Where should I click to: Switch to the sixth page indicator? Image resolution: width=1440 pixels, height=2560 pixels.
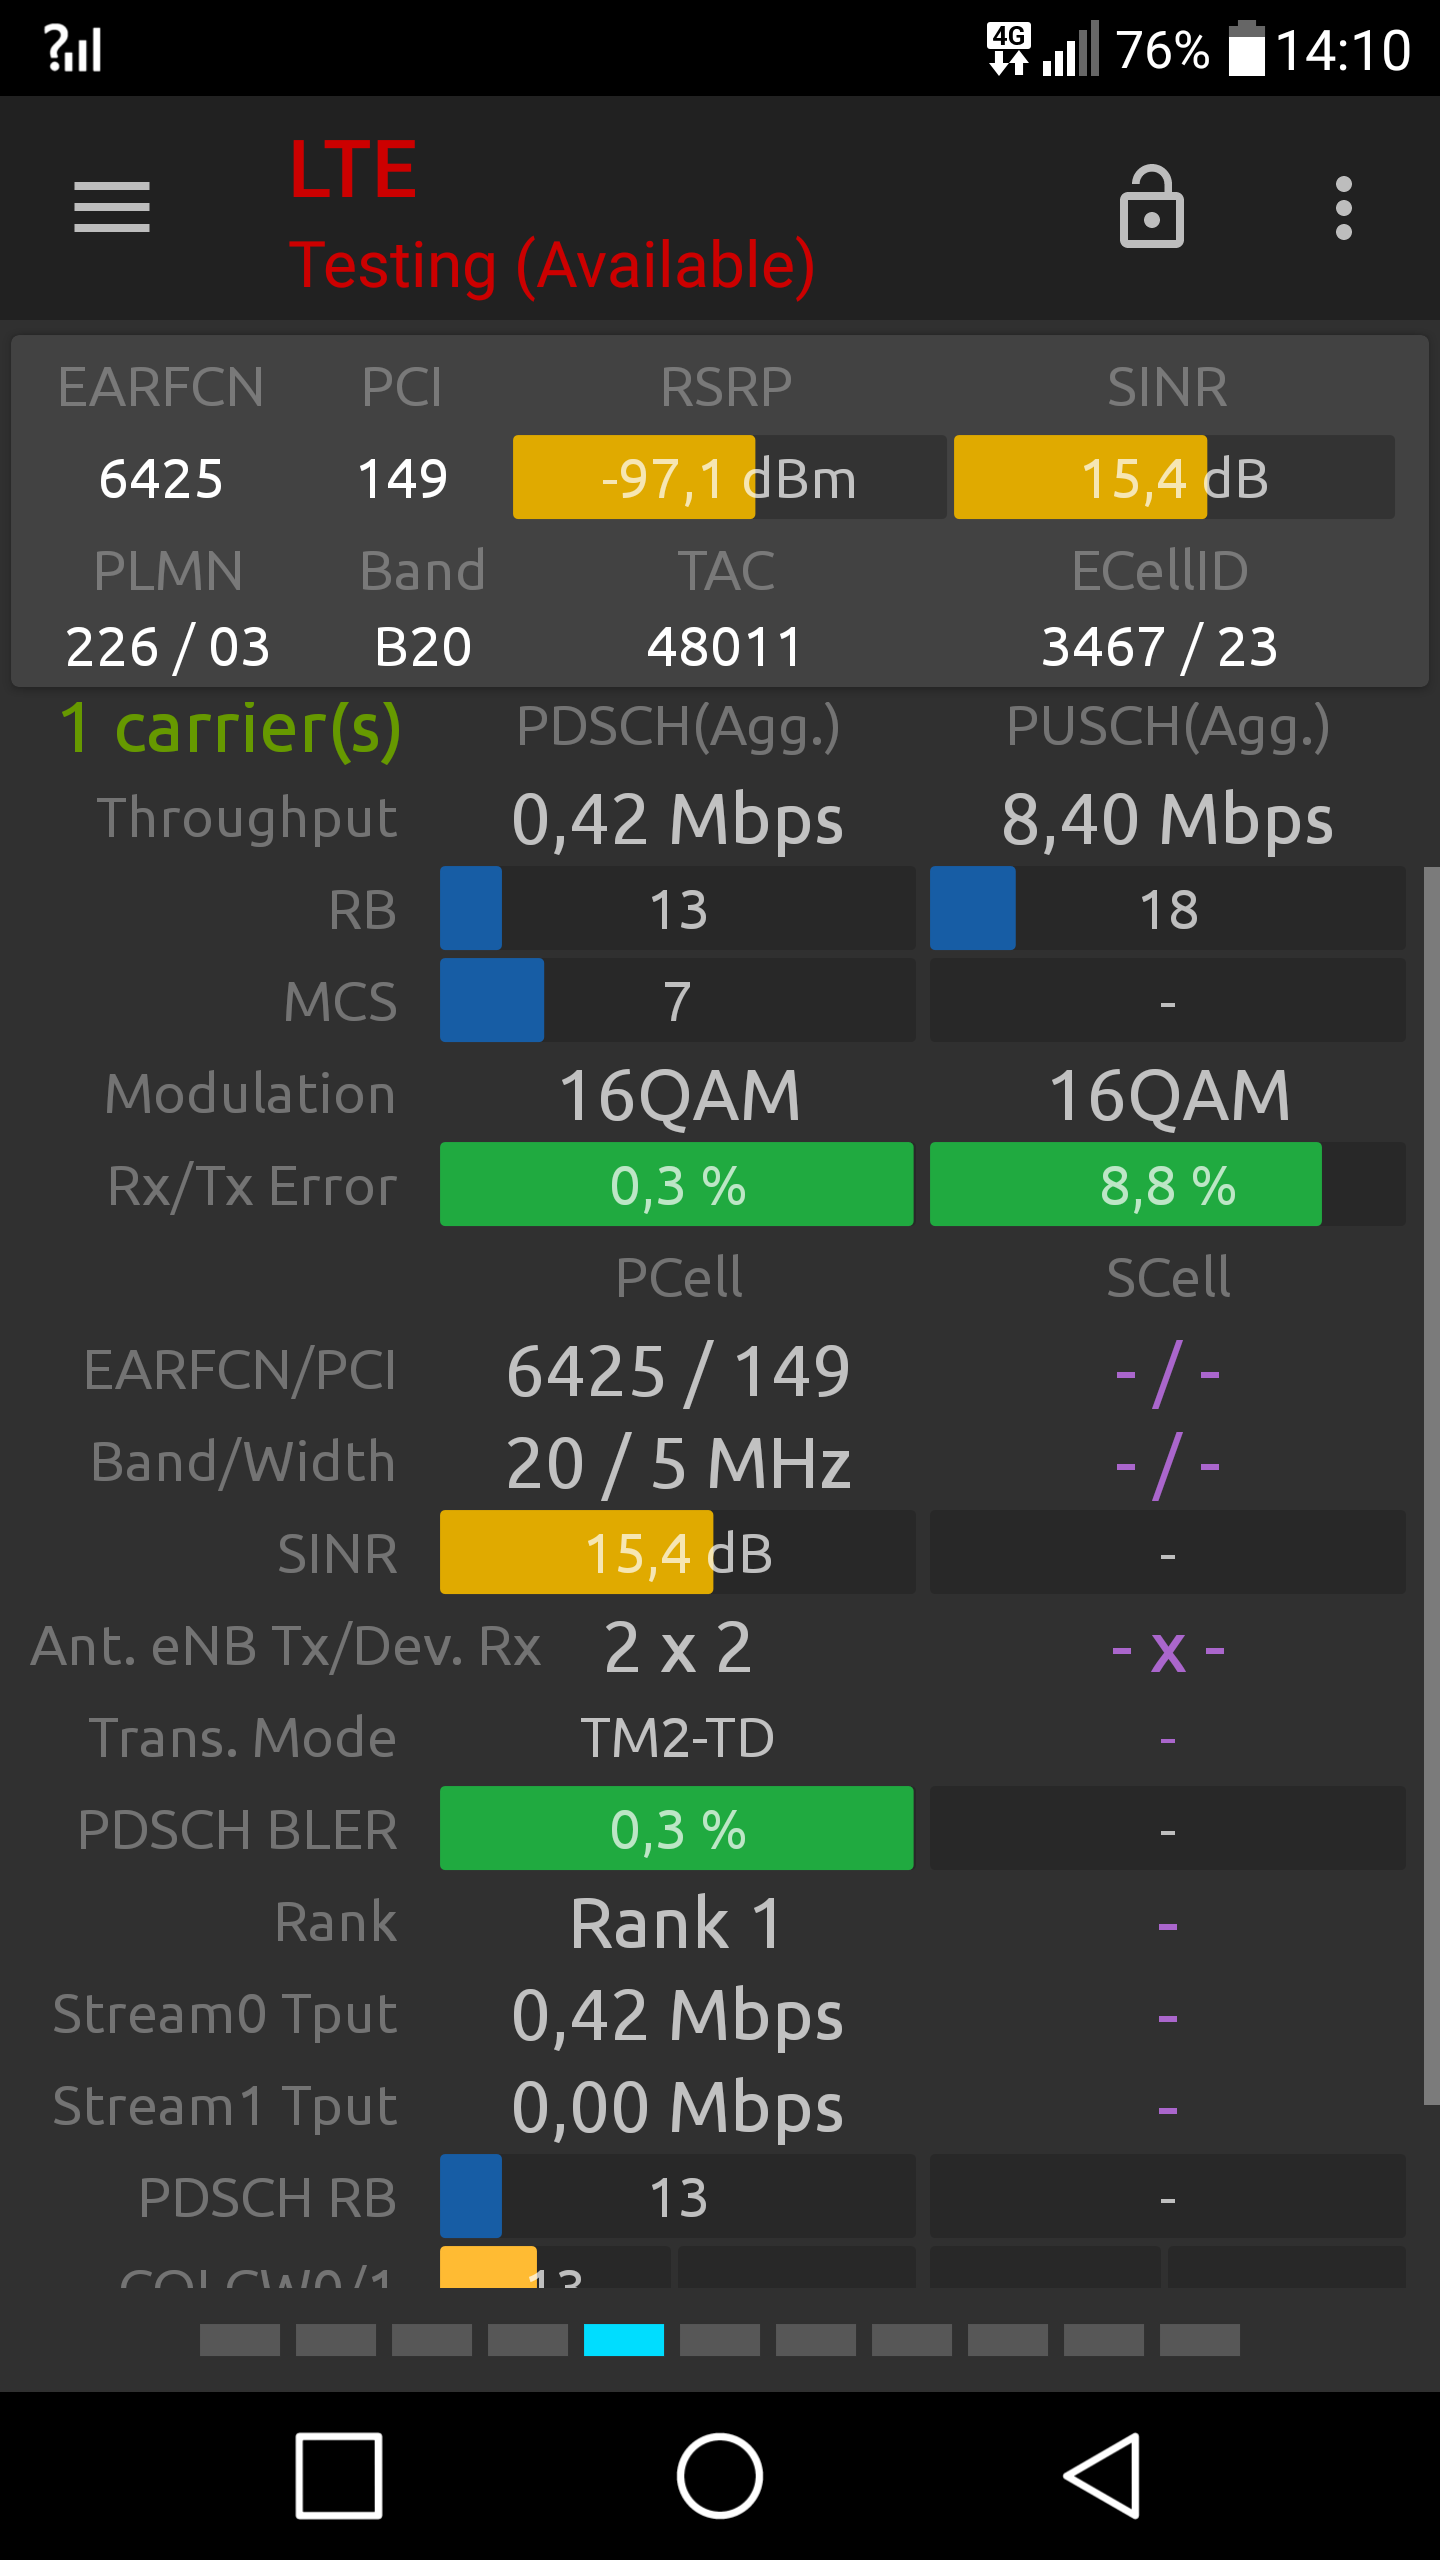720,2340
